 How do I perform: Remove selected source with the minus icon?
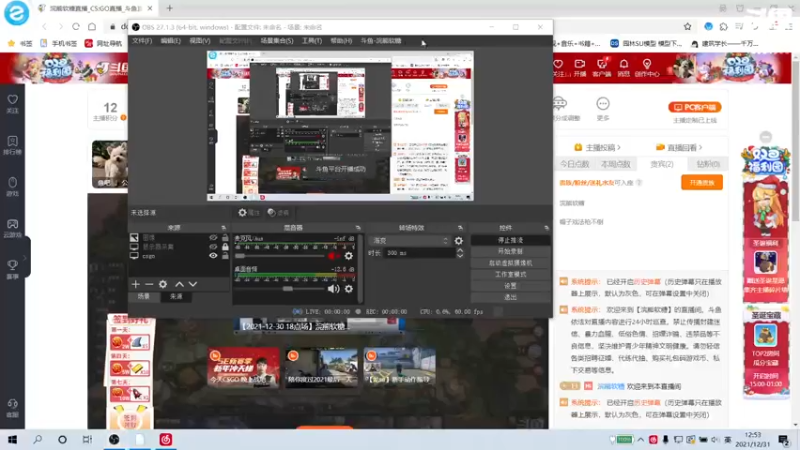149,284
